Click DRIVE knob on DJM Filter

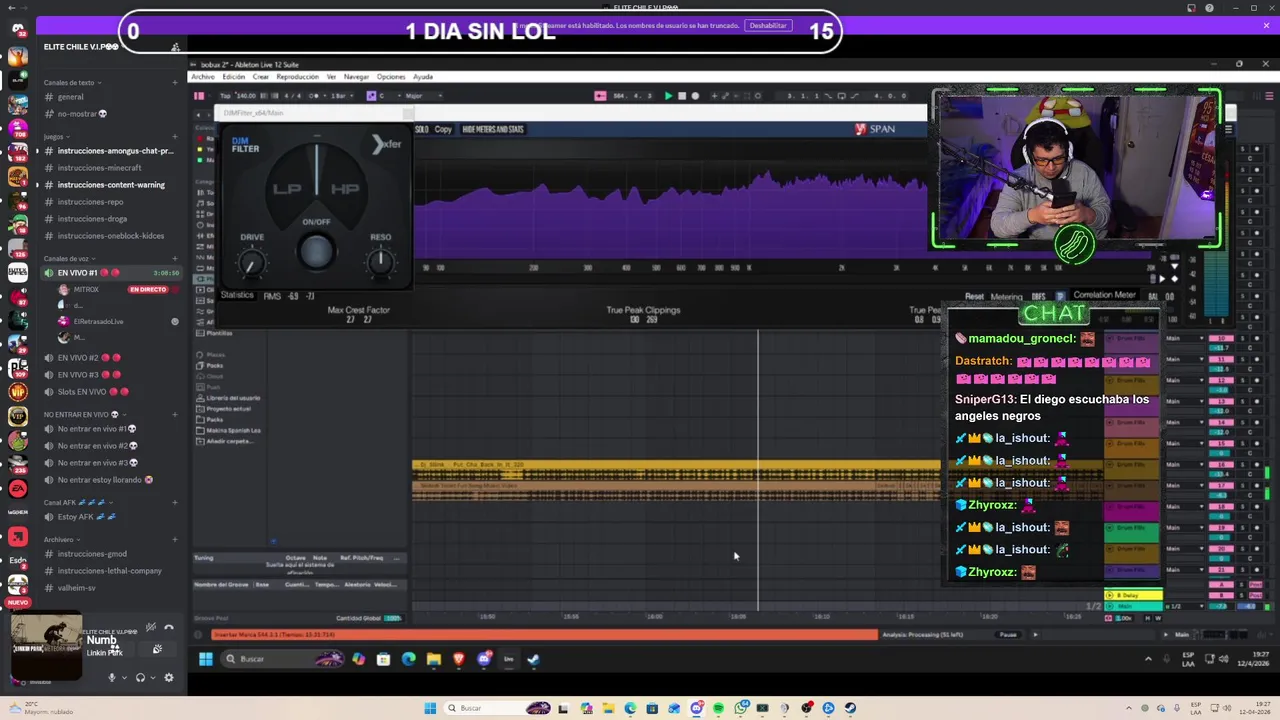(252, 263)
